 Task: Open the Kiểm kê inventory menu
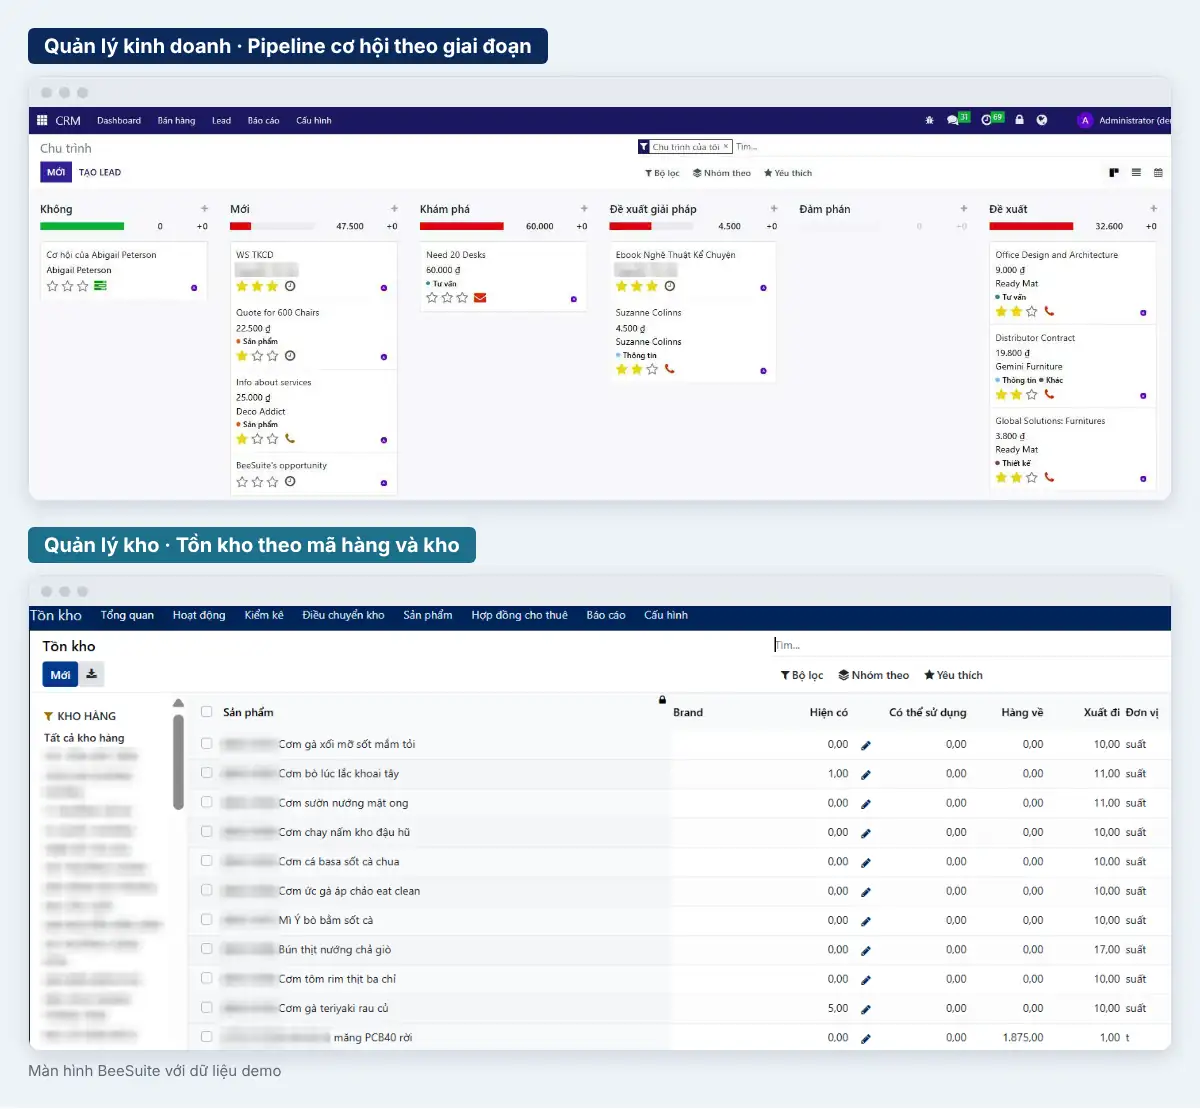point(264,615)
